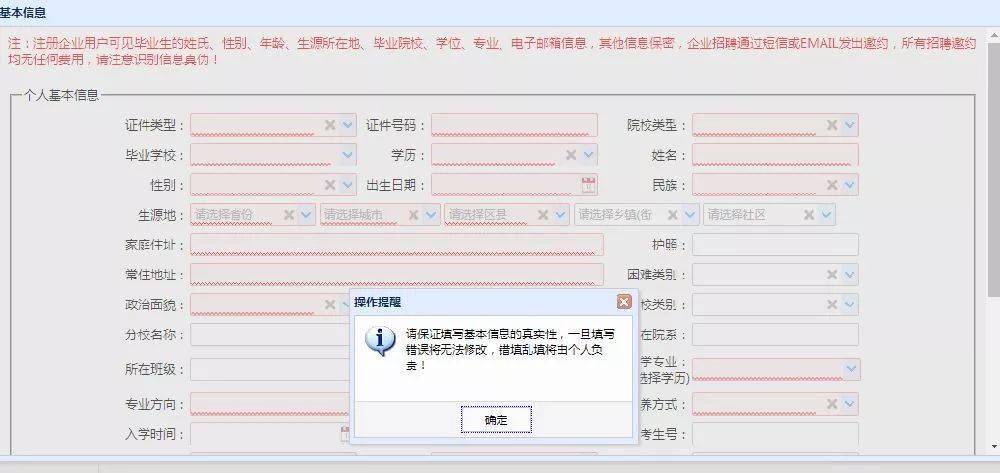Open the 性别 dropdown arrow

tap(348, 185)
